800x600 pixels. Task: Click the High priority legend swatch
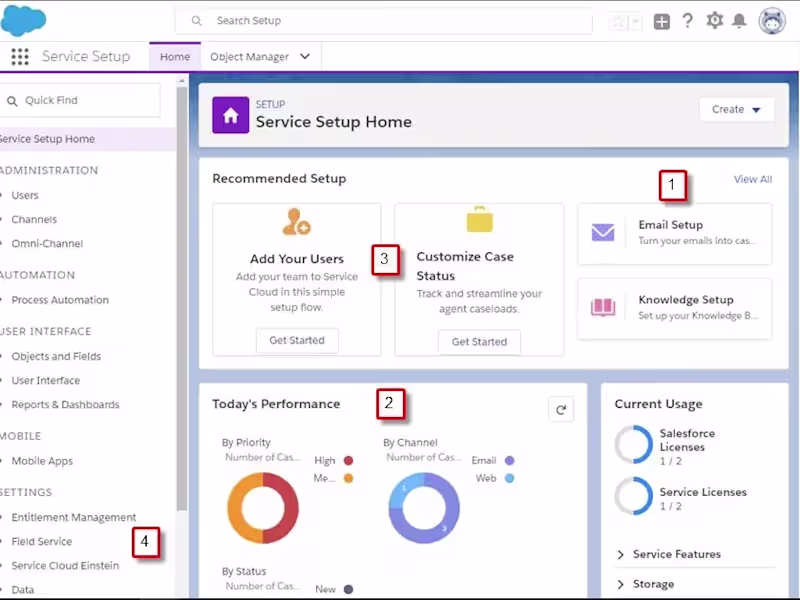(348, 461)
